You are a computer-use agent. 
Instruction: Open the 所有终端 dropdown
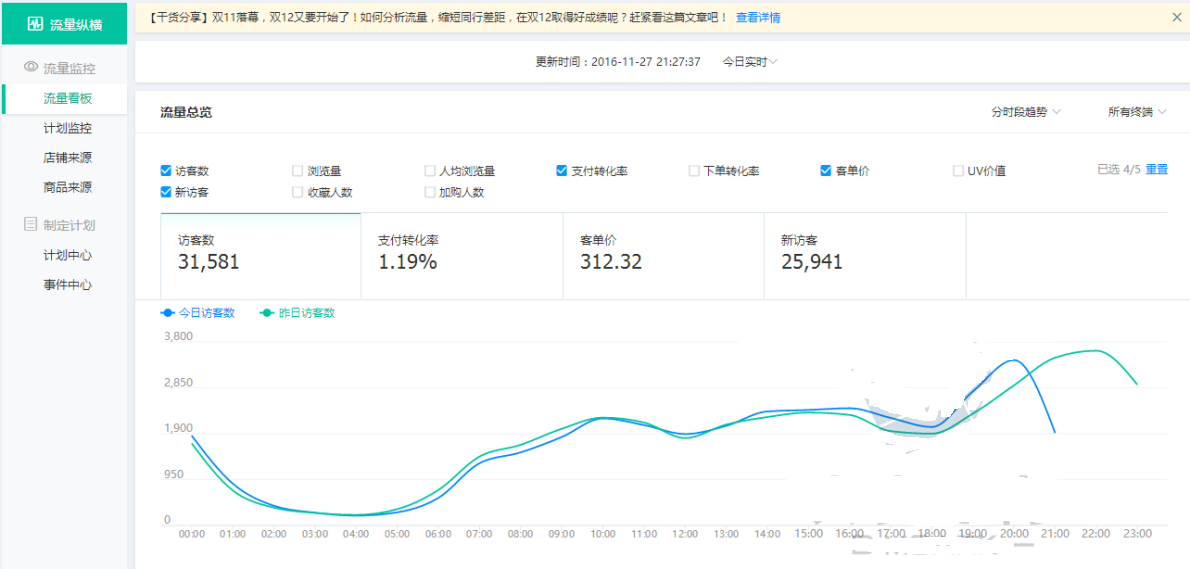tap(1136, 112)
